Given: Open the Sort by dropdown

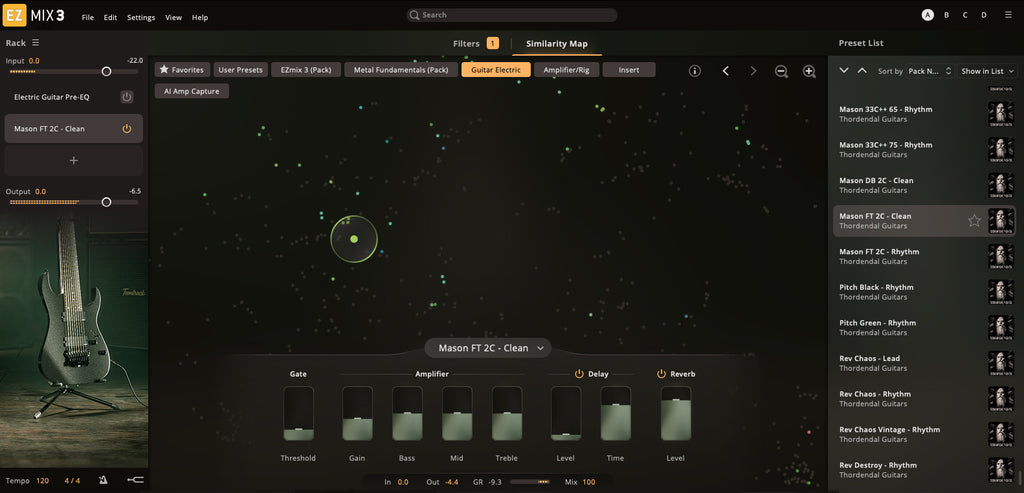Looking at the screenshot, I should (x=931, y=71).
